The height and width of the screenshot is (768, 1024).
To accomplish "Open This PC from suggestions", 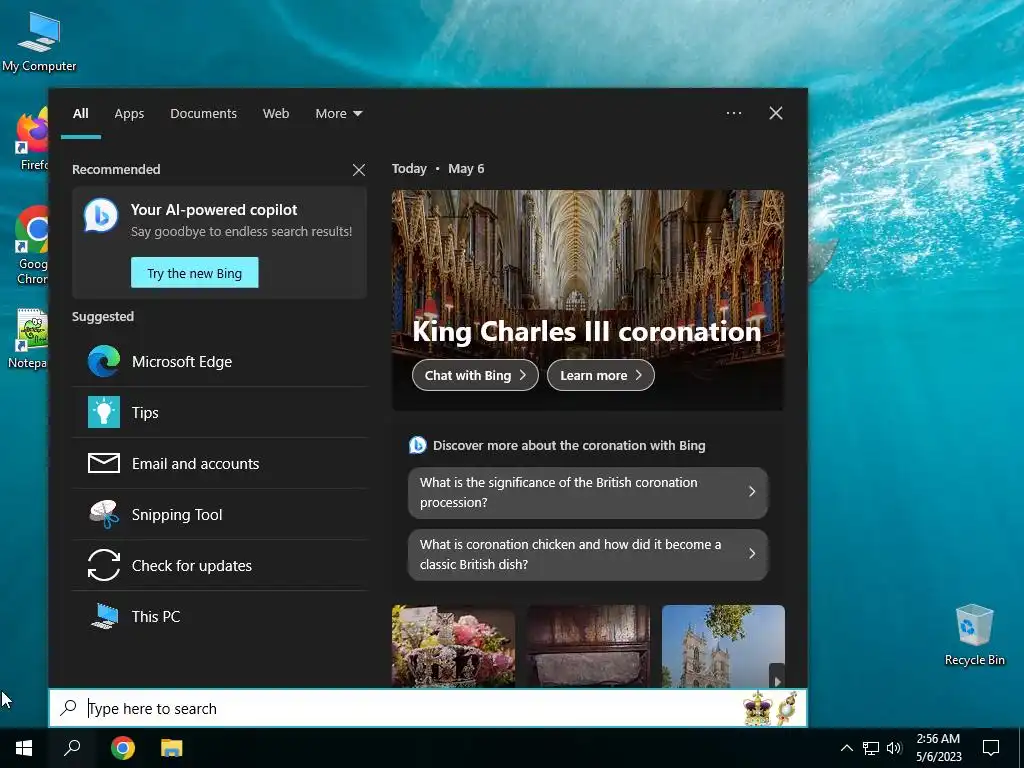I will [219, 616].
